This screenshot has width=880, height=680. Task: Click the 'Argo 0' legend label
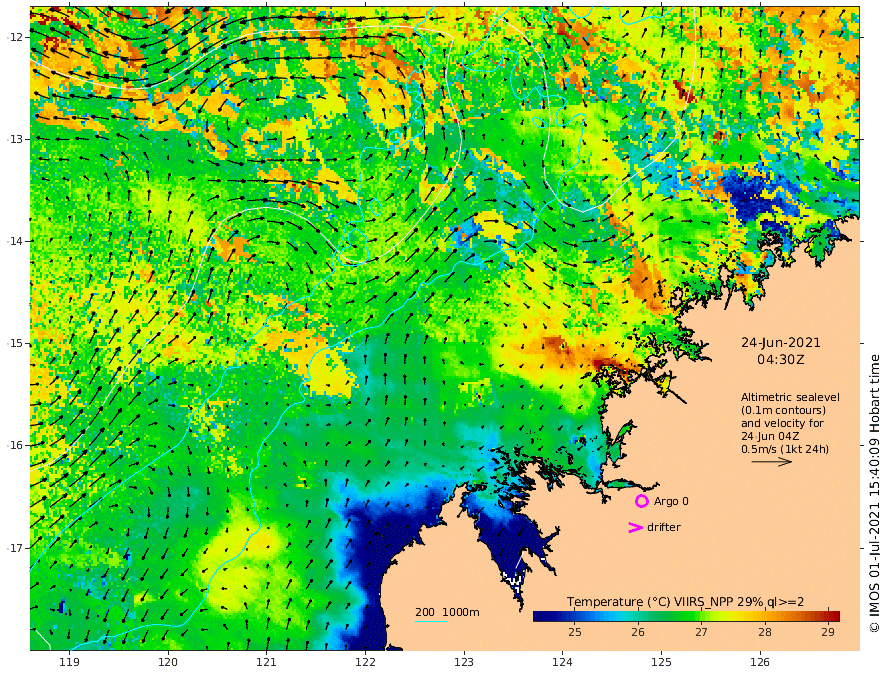[671, 501]
